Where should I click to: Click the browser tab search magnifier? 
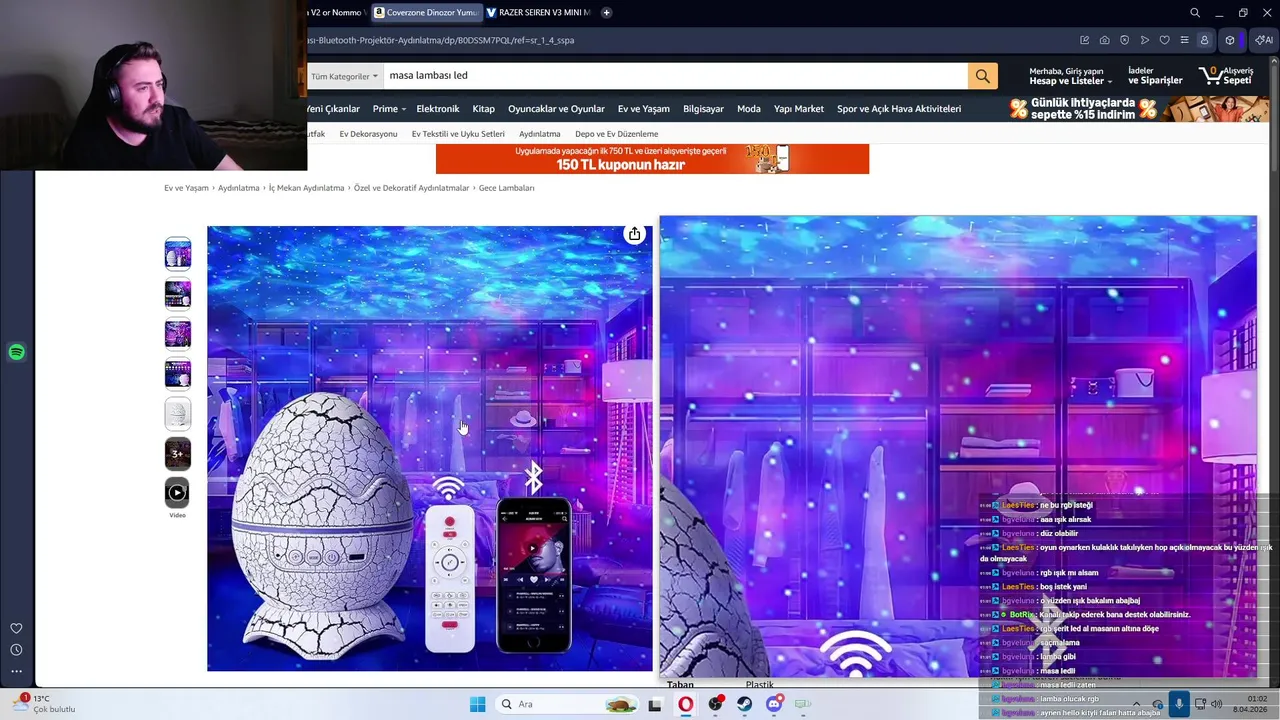coord(1195,13)
